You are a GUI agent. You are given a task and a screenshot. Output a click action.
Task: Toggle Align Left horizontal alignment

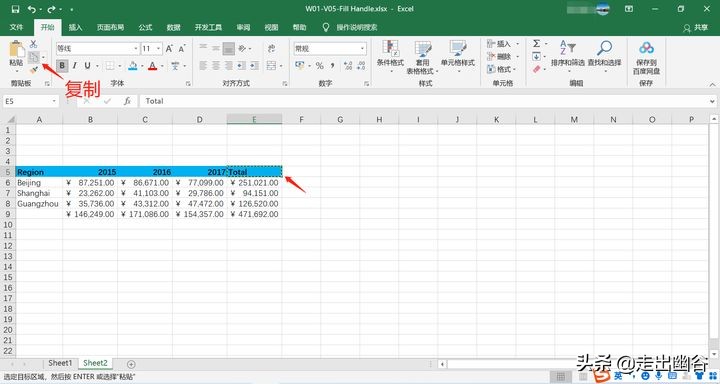203,66
